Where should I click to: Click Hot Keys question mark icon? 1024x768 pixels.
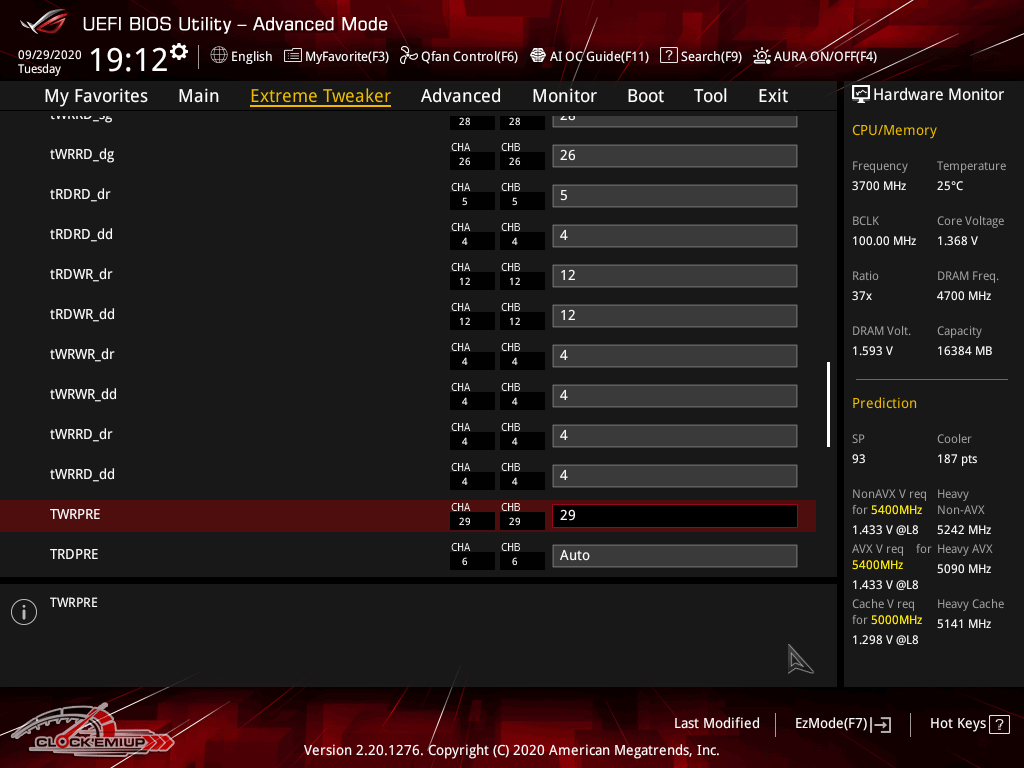point(998,724)
